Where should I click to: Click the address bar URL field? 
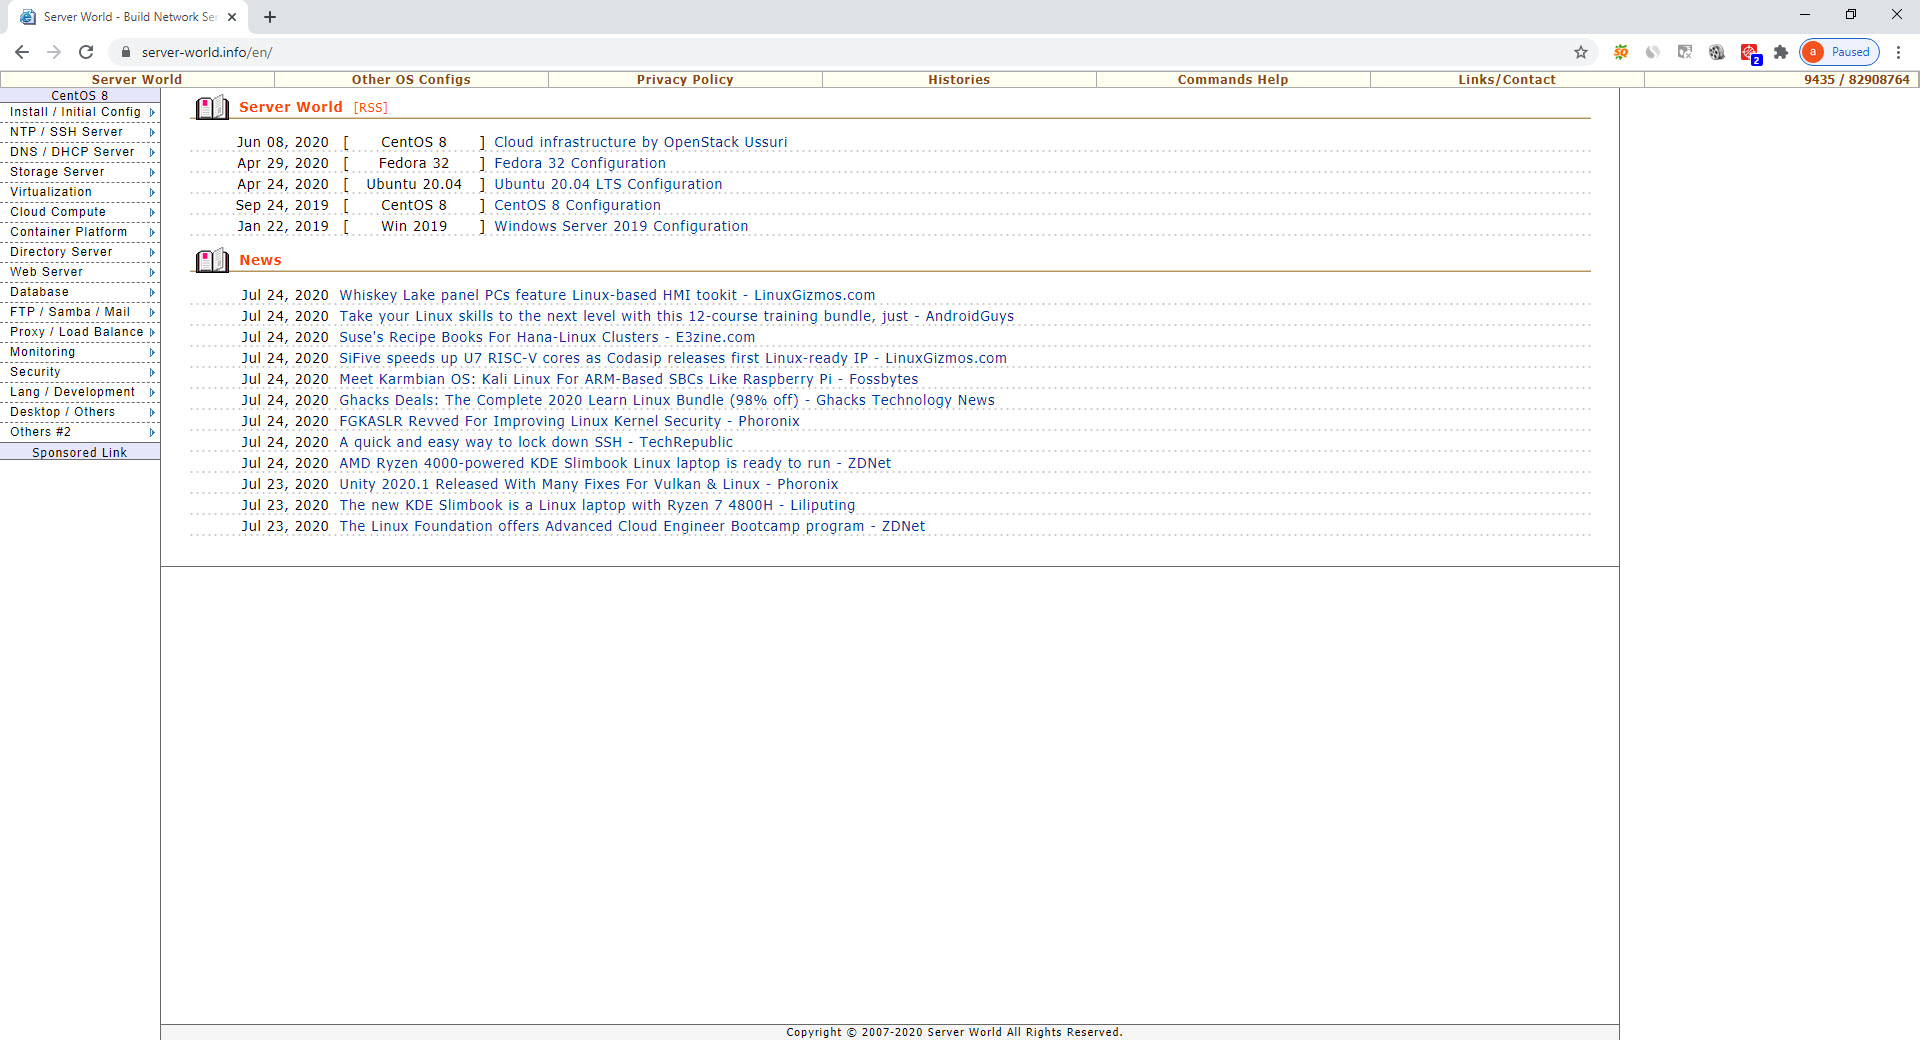pos(800,52)
